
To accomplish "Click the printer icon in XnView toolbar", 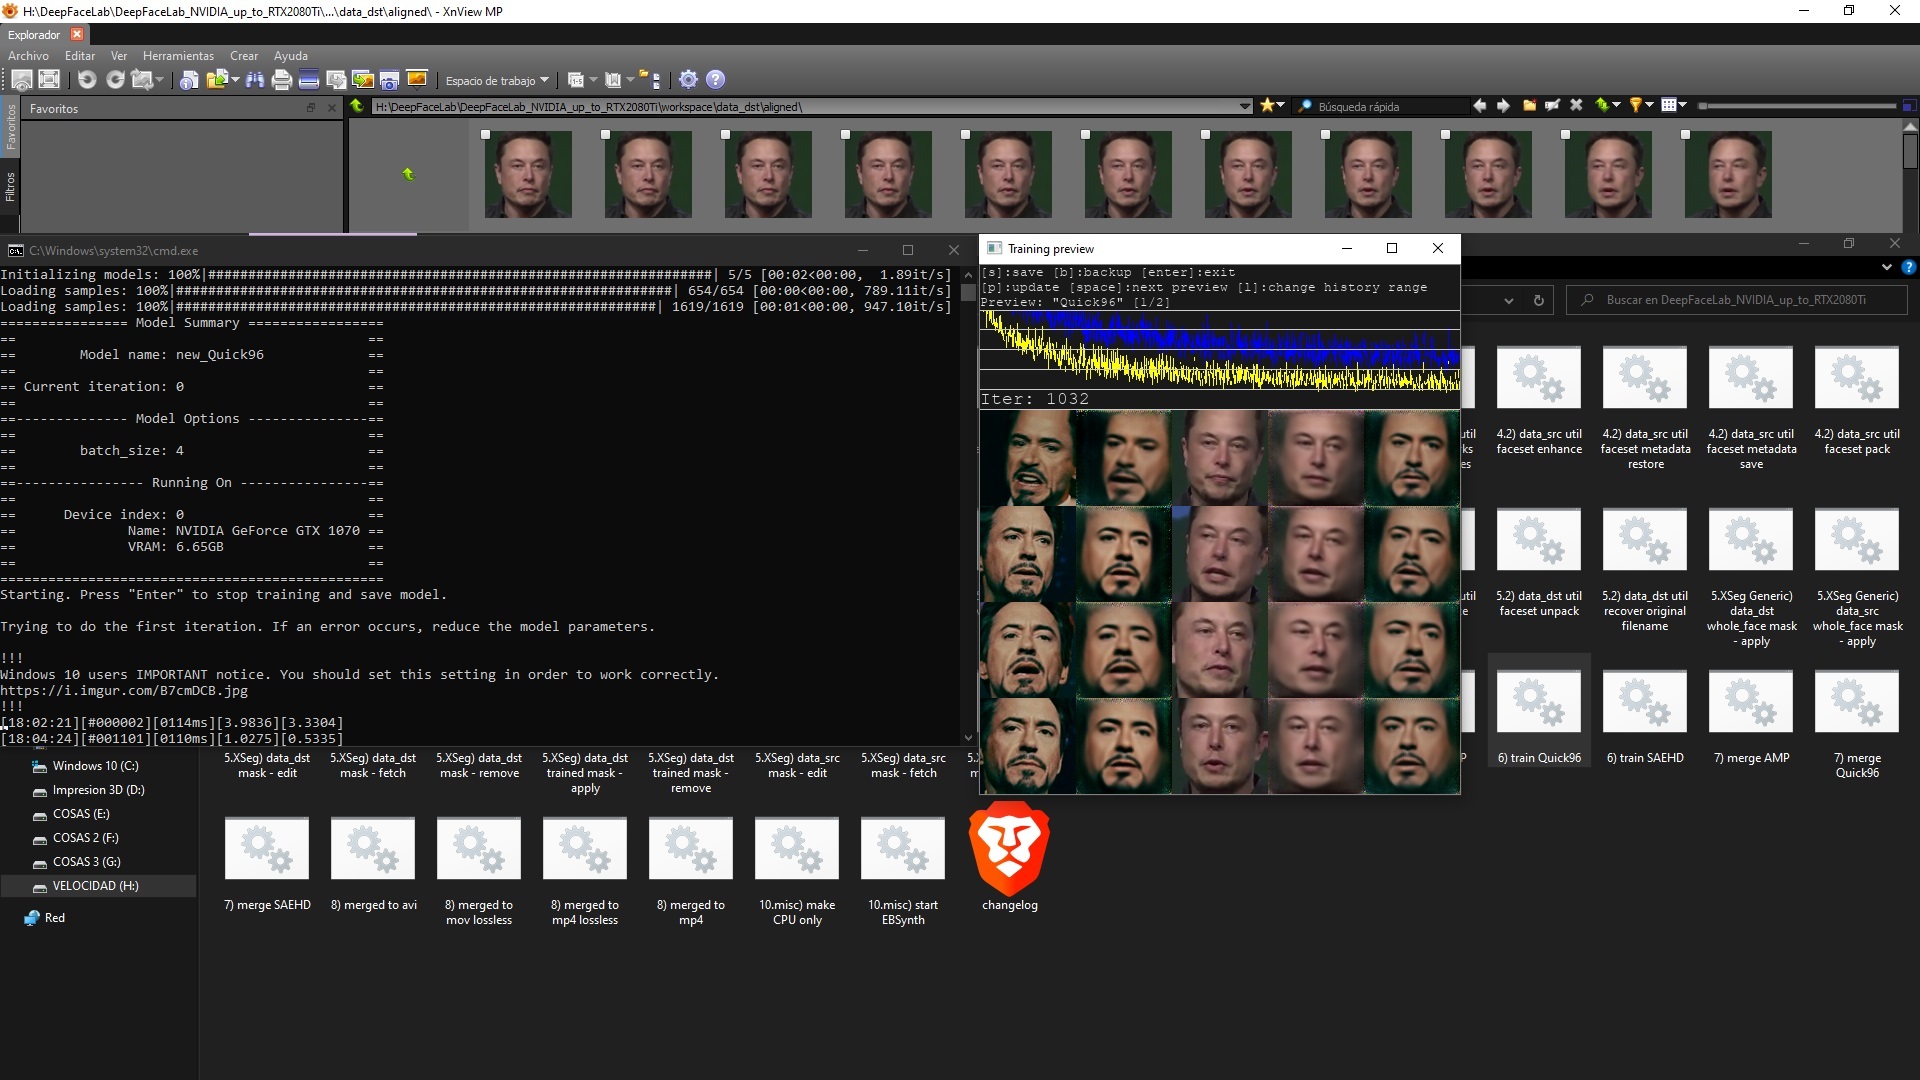I will tap(282, 80).
